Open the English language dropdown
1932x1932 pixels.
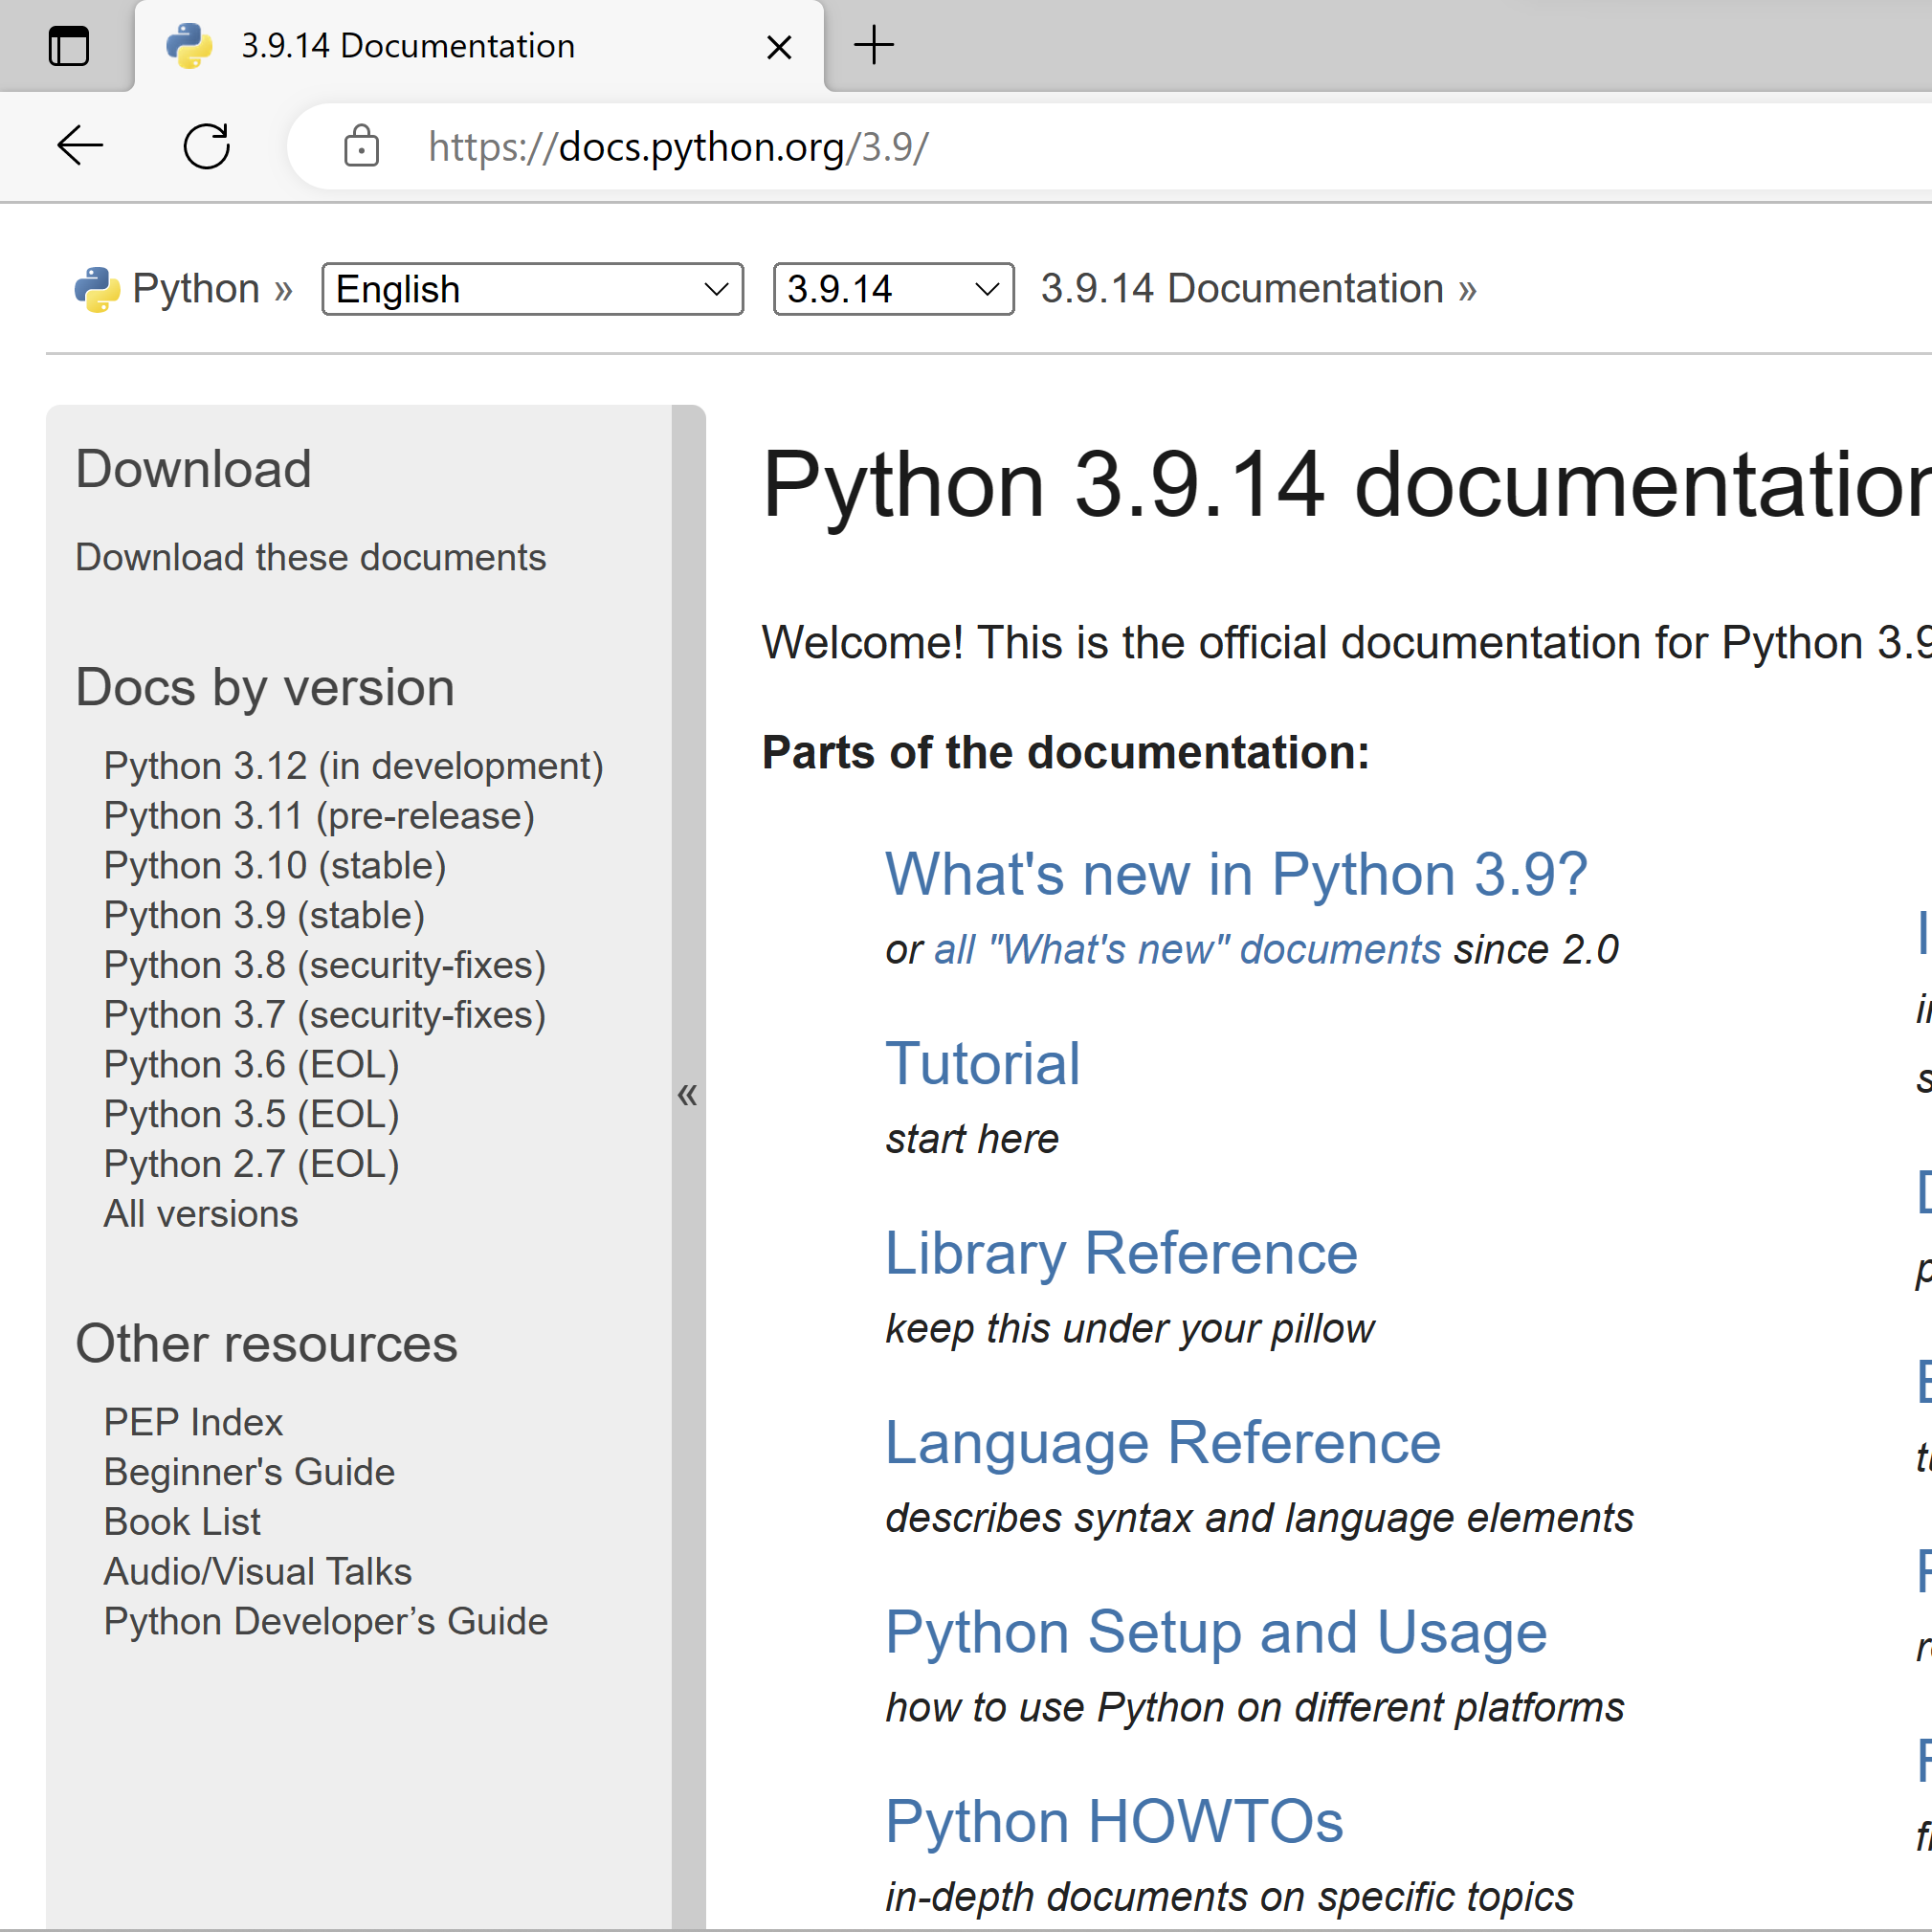click(532, 290)
